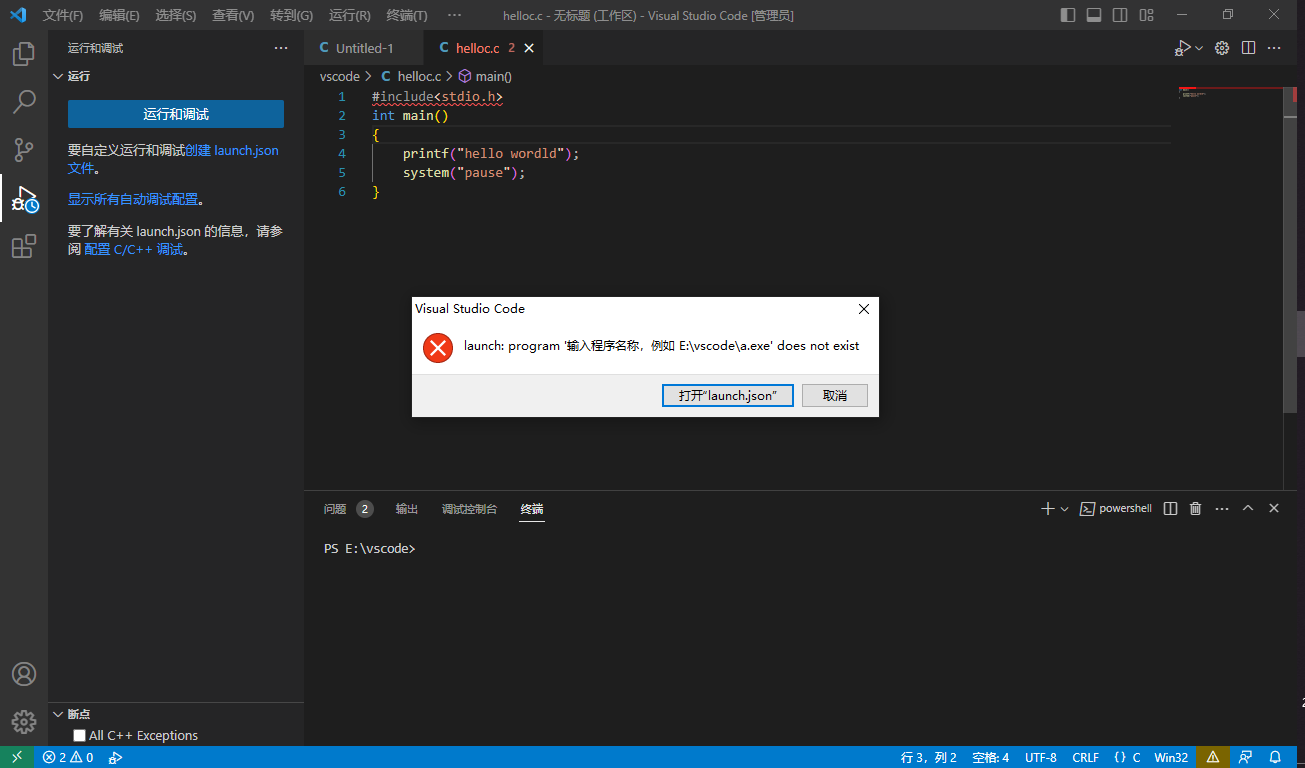Click 取消 in the error dialog
The width and height of the screenshot is (1305, 768).
coord(835,395)
